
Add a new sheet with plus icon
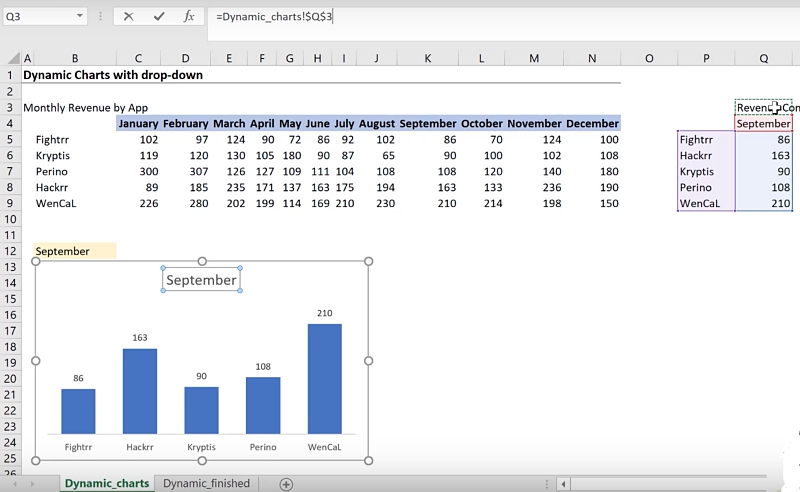coord(286,484)
